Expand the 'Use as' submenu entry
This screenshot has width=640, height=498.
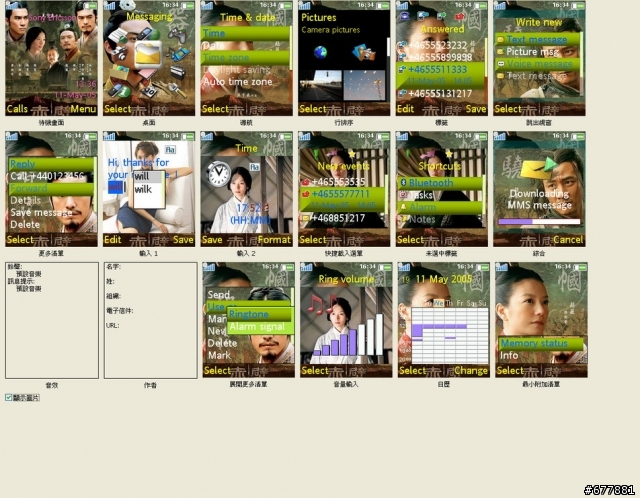(x=216, y=307)
